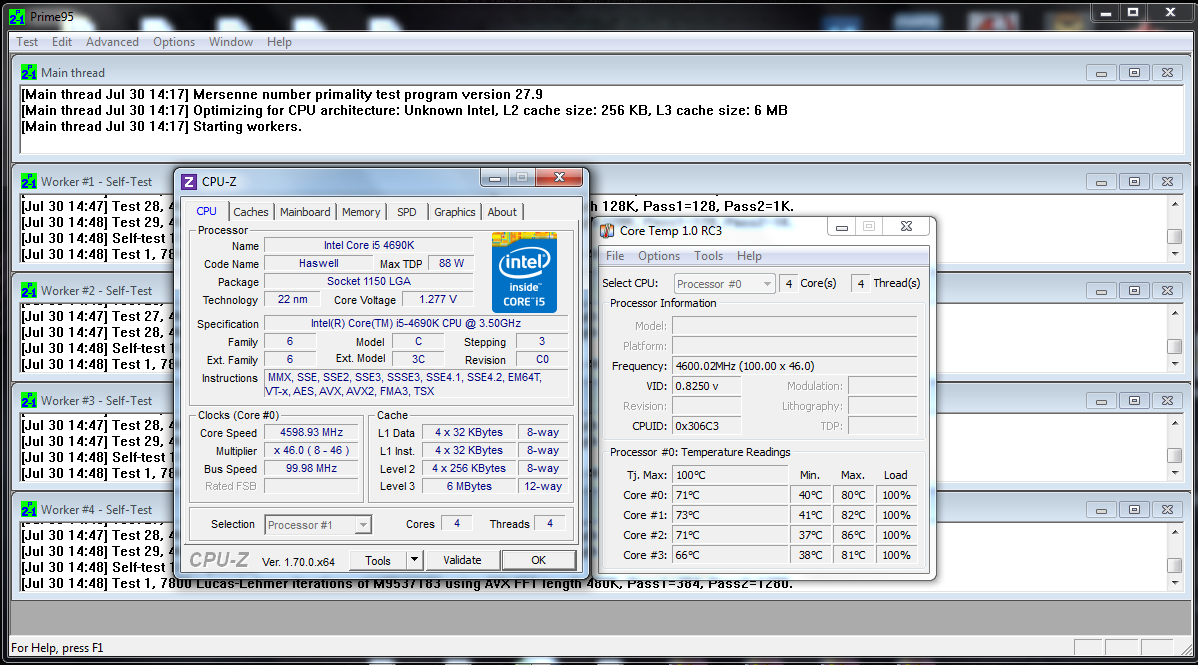This screenshot has height=665, width=1198.
Task: Click the CPU-Z title bar Z icon
Action: [189, 182]
